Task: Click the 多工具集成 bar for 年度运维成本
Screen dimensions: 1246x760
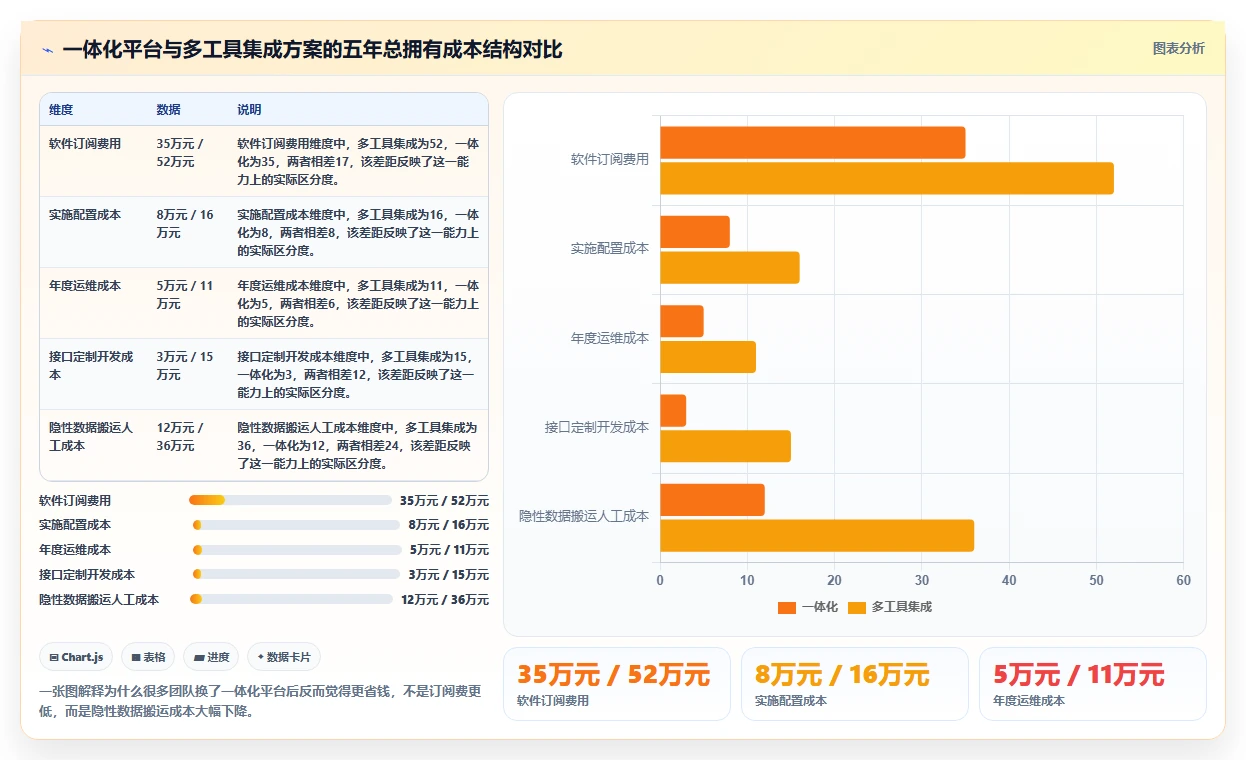Action: point(708,357)
